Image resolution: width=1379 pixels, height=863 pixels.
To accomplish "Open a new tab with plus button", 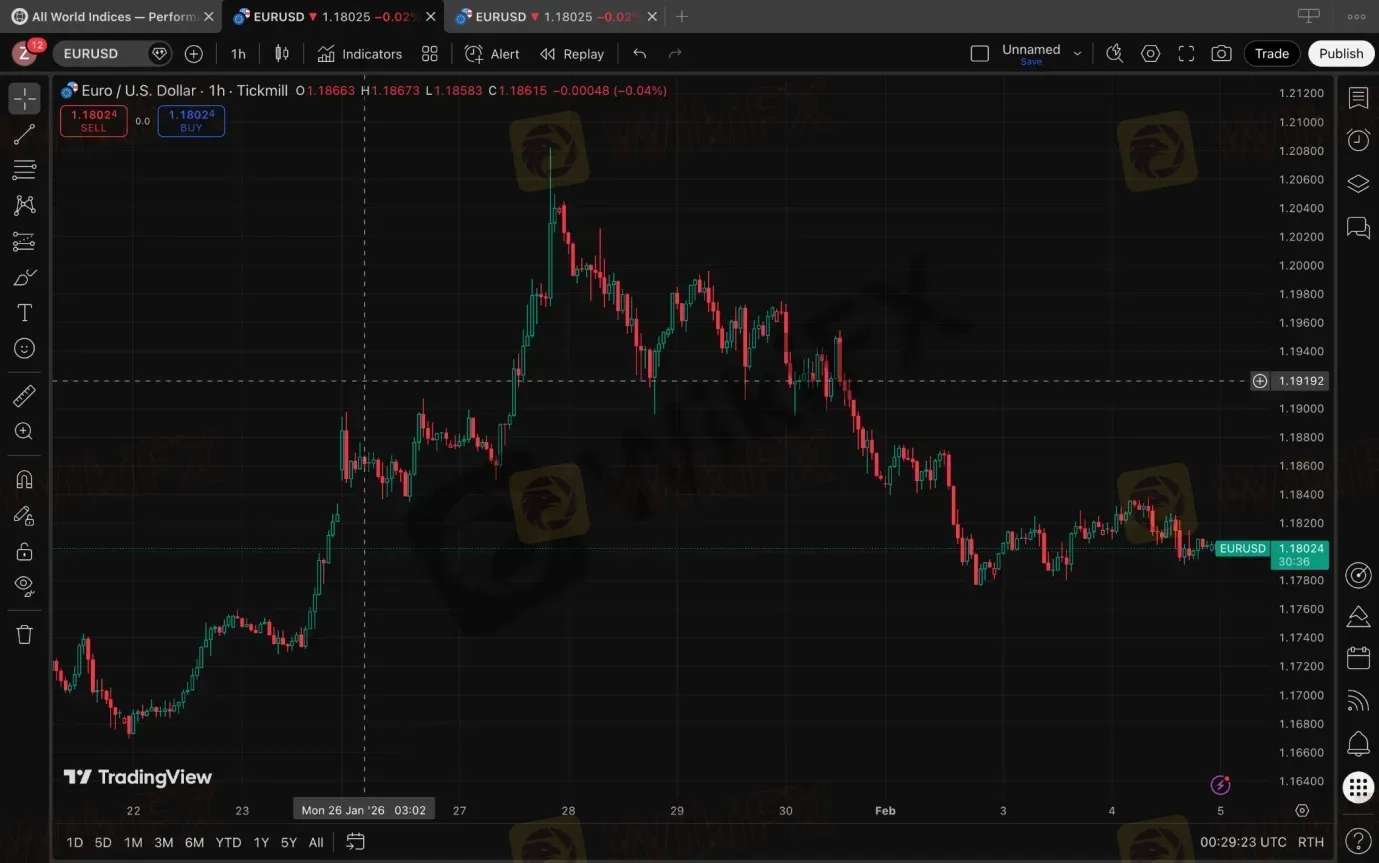I will pyautogui.click(x=682, y=17).
